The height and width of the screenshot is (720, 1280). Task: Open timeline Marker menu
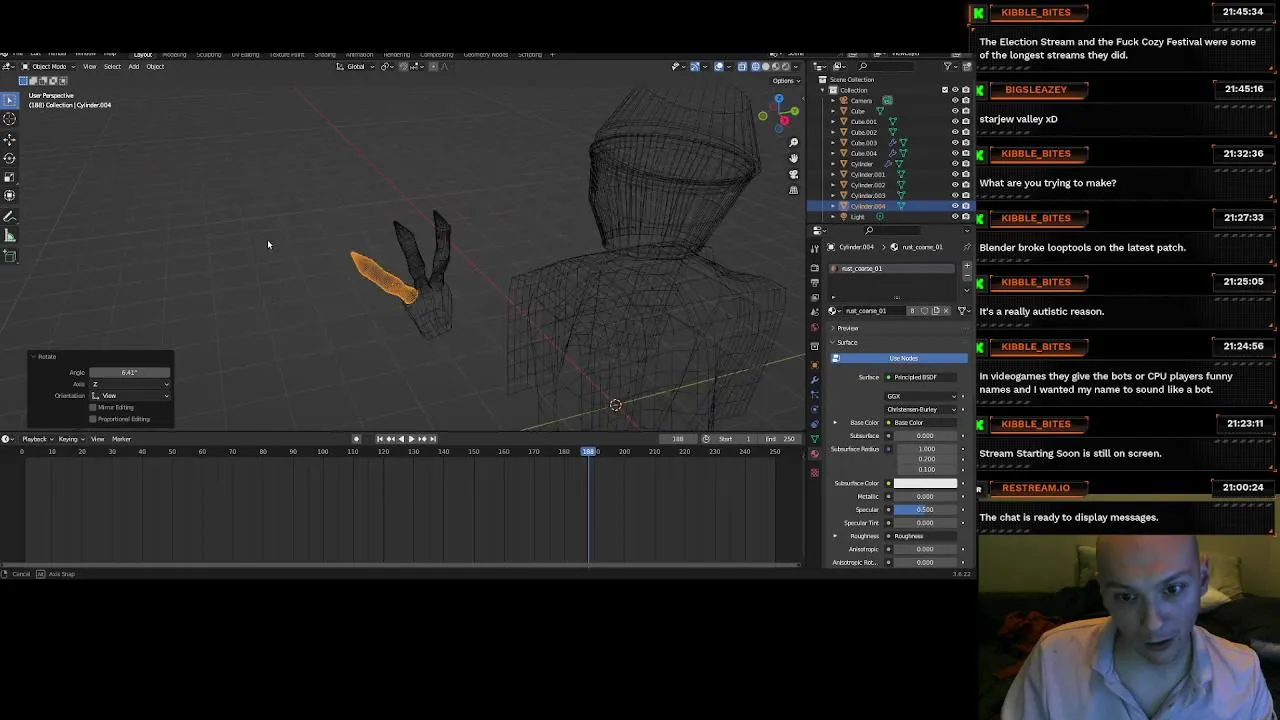coord(121,439)
